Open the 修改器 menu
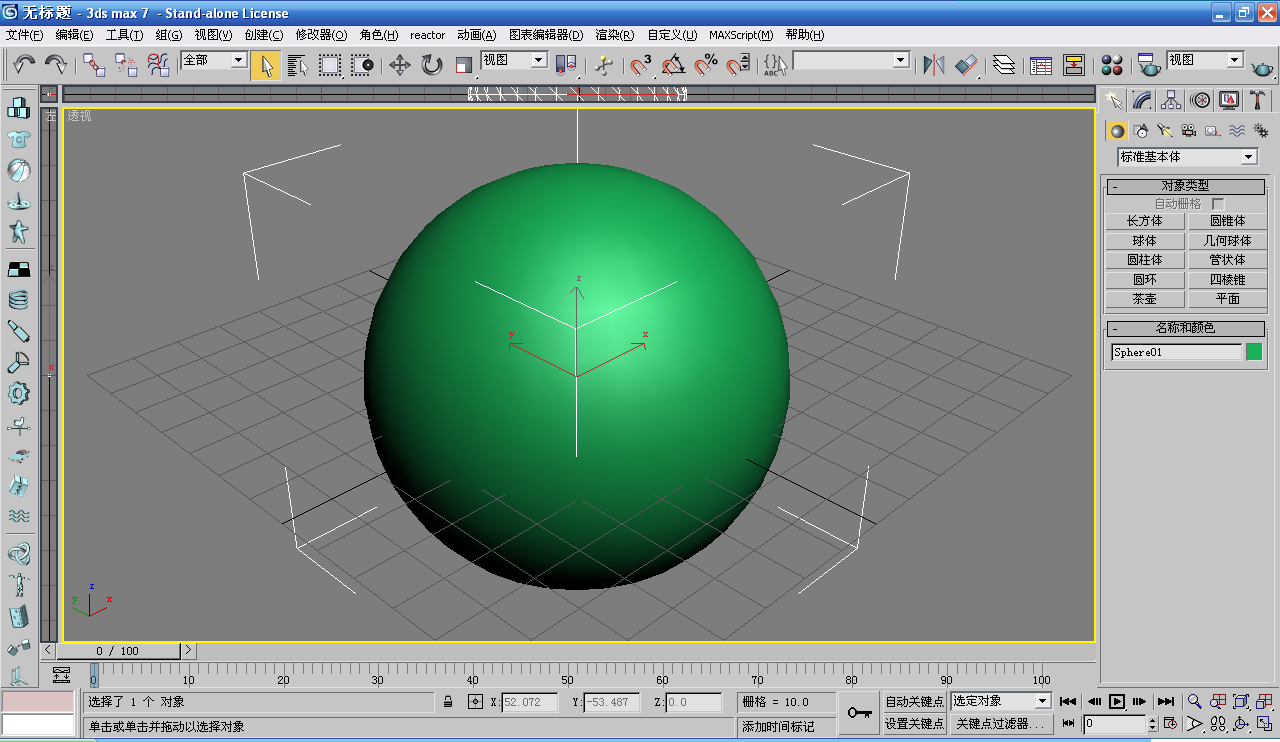 coord(321,35)
